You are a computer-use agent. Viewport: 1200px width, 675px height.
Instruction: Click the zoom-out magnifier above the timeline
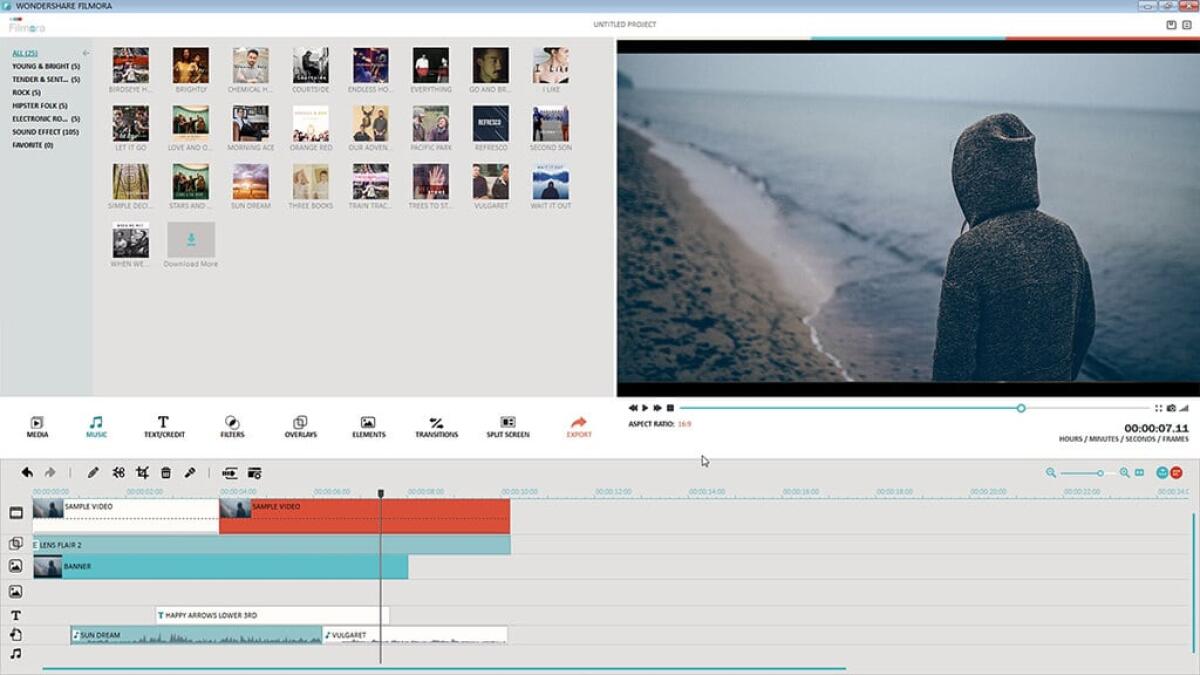[x=1050, y=472]
